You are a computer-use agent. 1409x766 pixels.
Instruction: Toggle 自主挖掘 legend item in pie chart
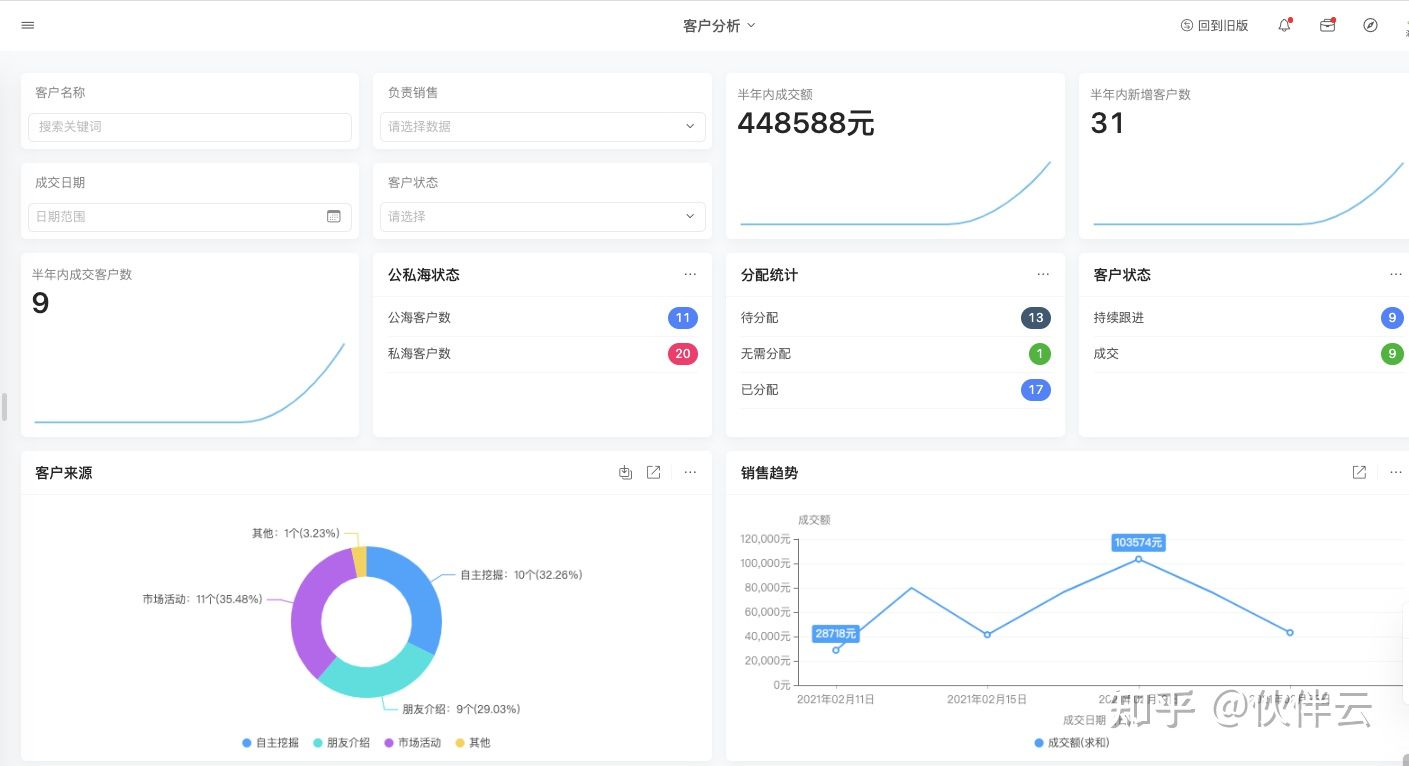coord(270,743)
